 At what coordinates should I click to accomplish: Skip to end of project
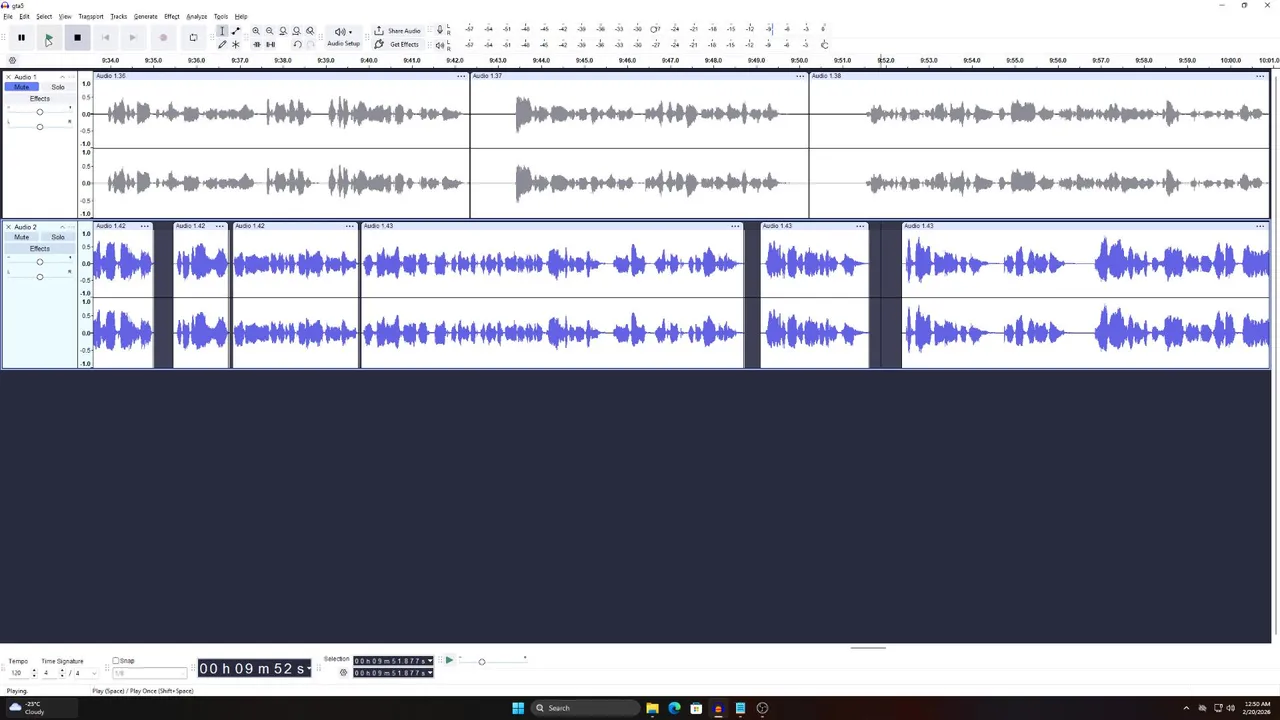click(132, 38)
